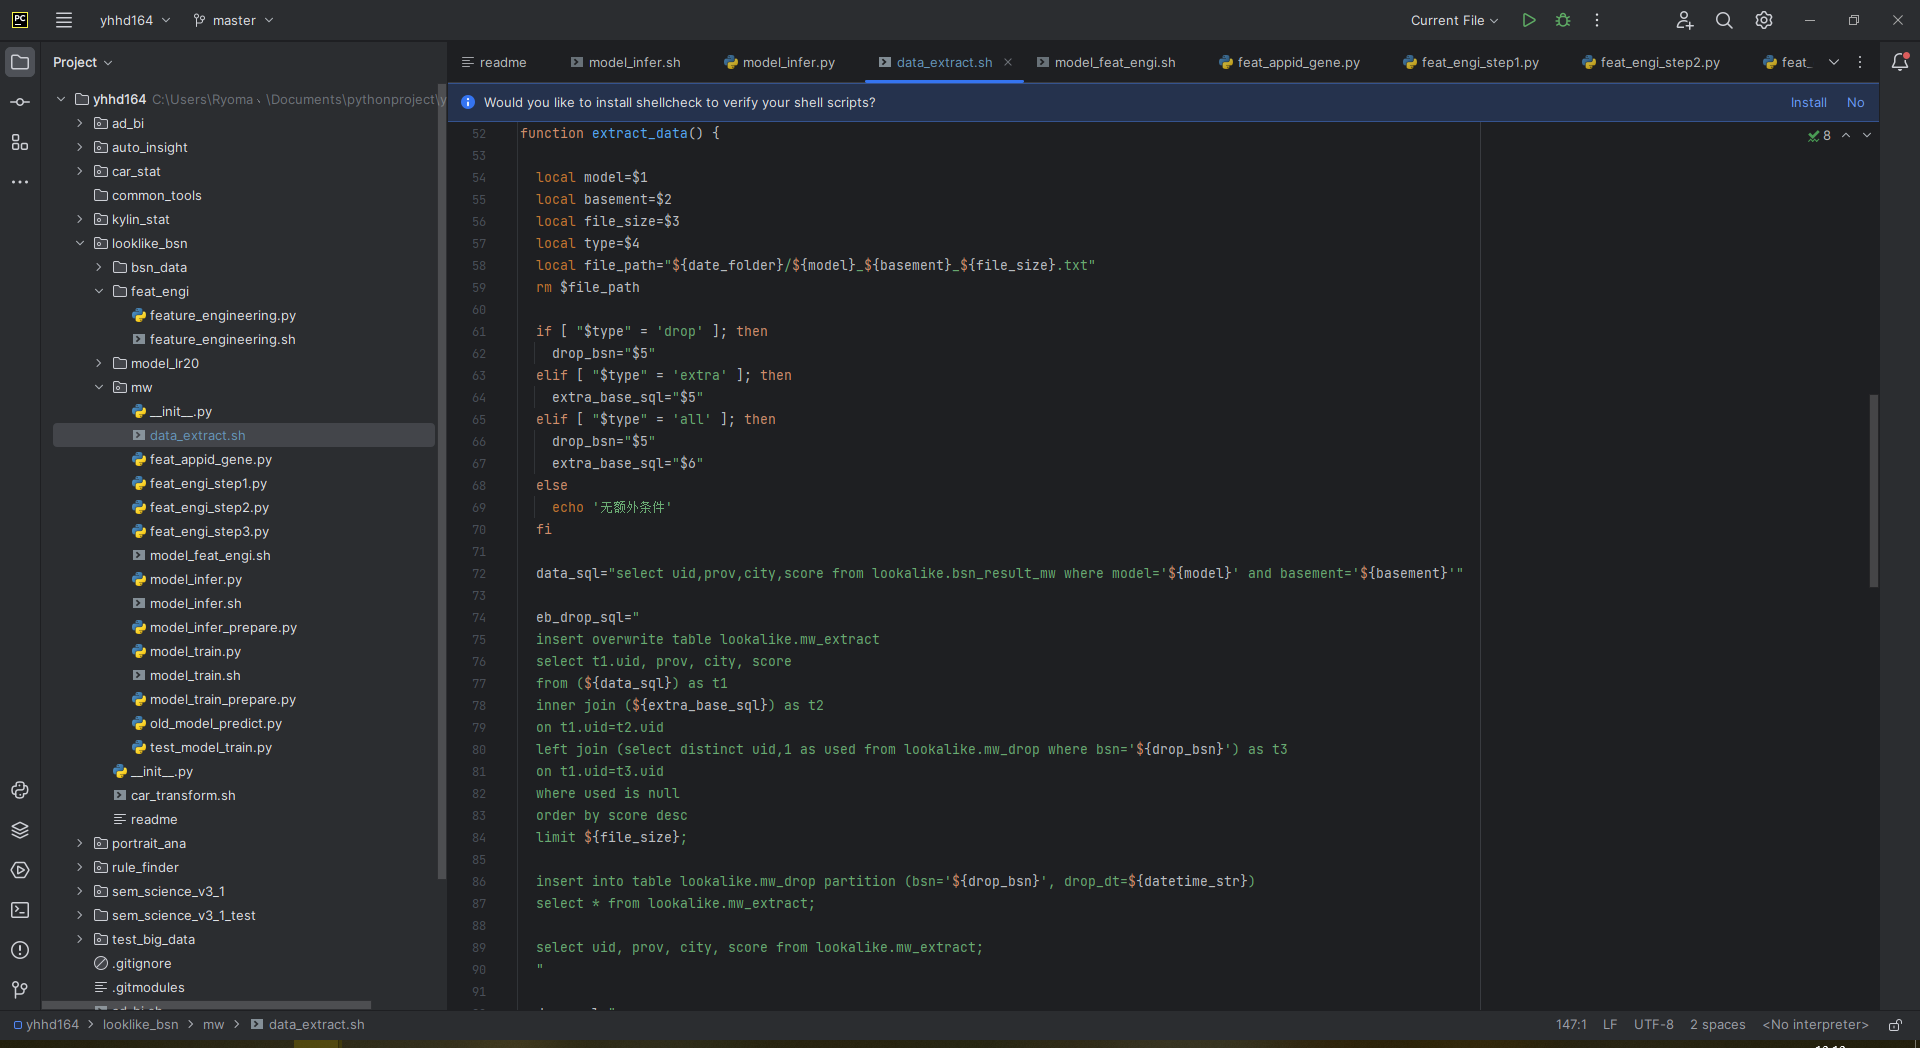Click looklike_bsn in breadcrumb bar
Screen dimensions: 1920x1048
click(x=140, y=1025)
